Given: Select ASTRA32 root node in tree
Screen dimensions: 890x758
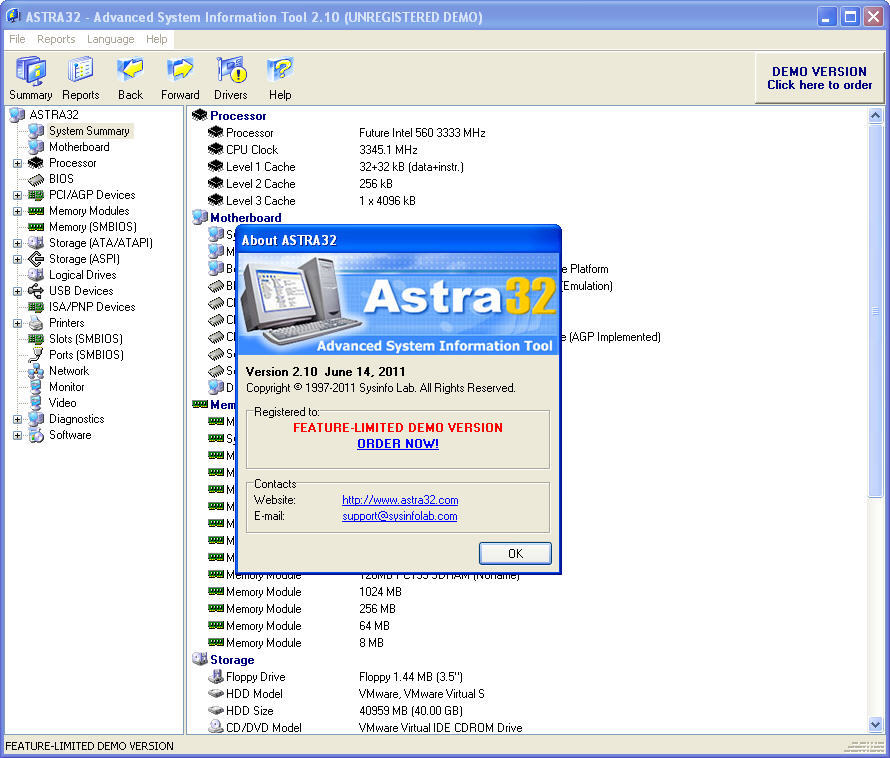Looking at the screenshot, I should (x=54, y=115).
